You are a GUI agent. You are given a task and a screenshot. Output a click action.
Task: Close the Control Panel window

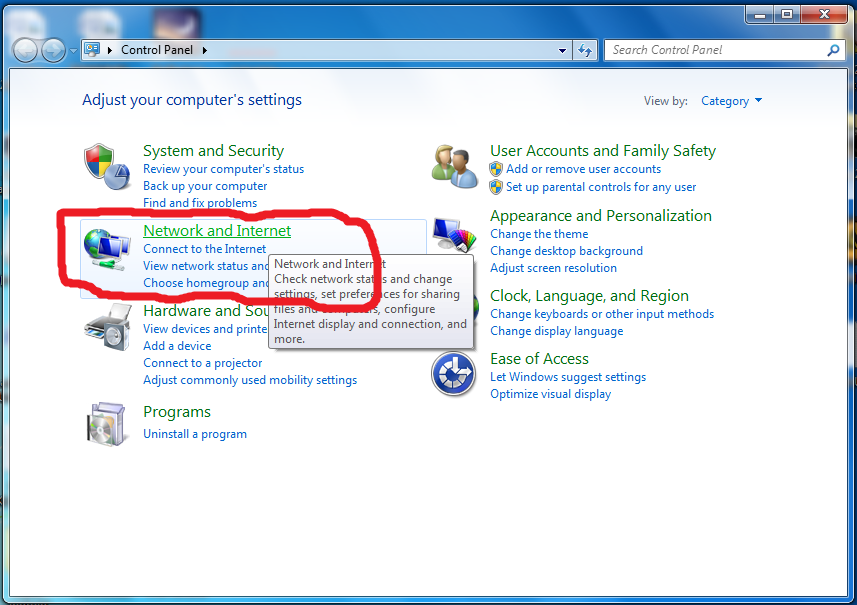pos(824,14)
